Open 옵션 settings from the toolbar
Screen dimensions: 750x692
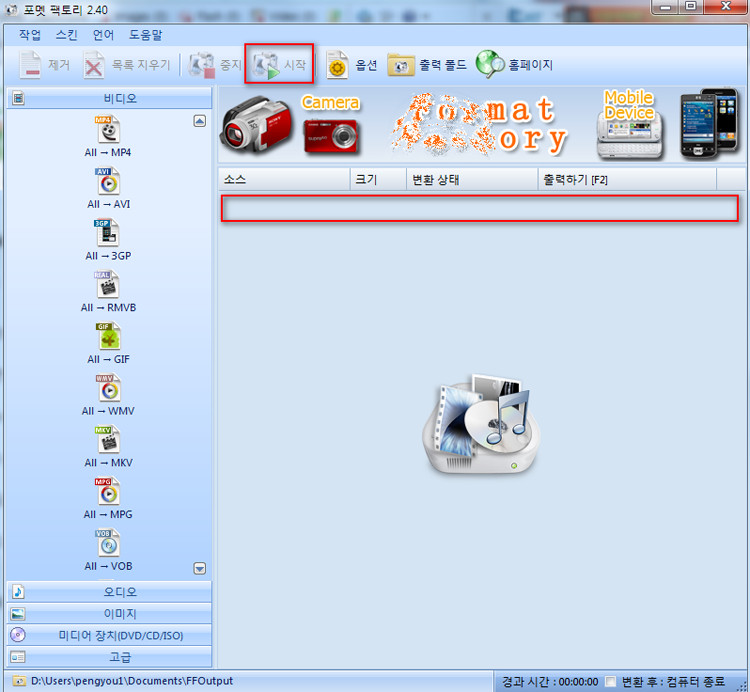click(x=351, y=65)
